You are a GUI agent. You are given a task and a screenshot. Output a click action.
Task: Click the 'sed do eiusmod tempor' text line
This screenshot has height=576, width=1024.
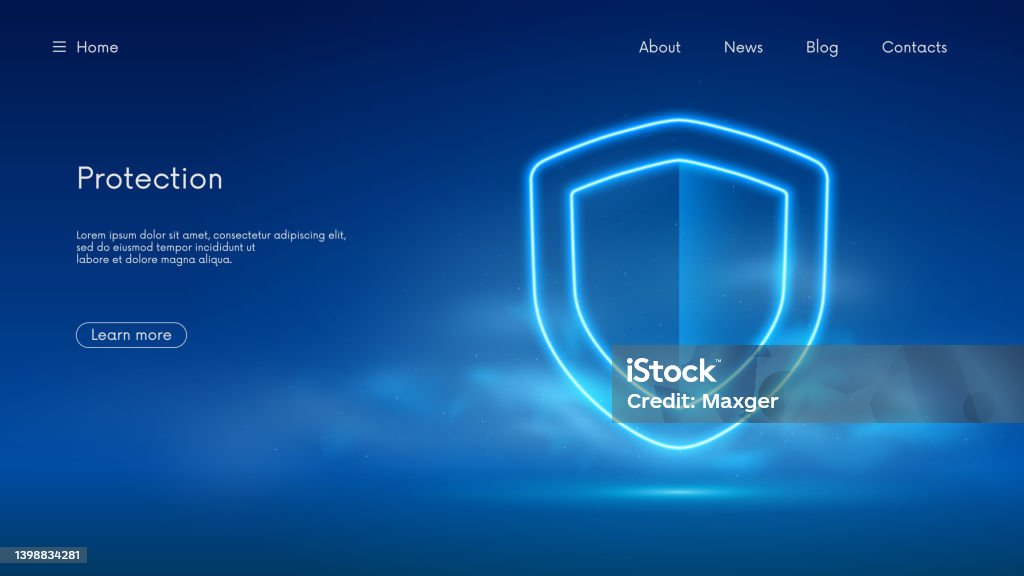(x=165, y=248)
